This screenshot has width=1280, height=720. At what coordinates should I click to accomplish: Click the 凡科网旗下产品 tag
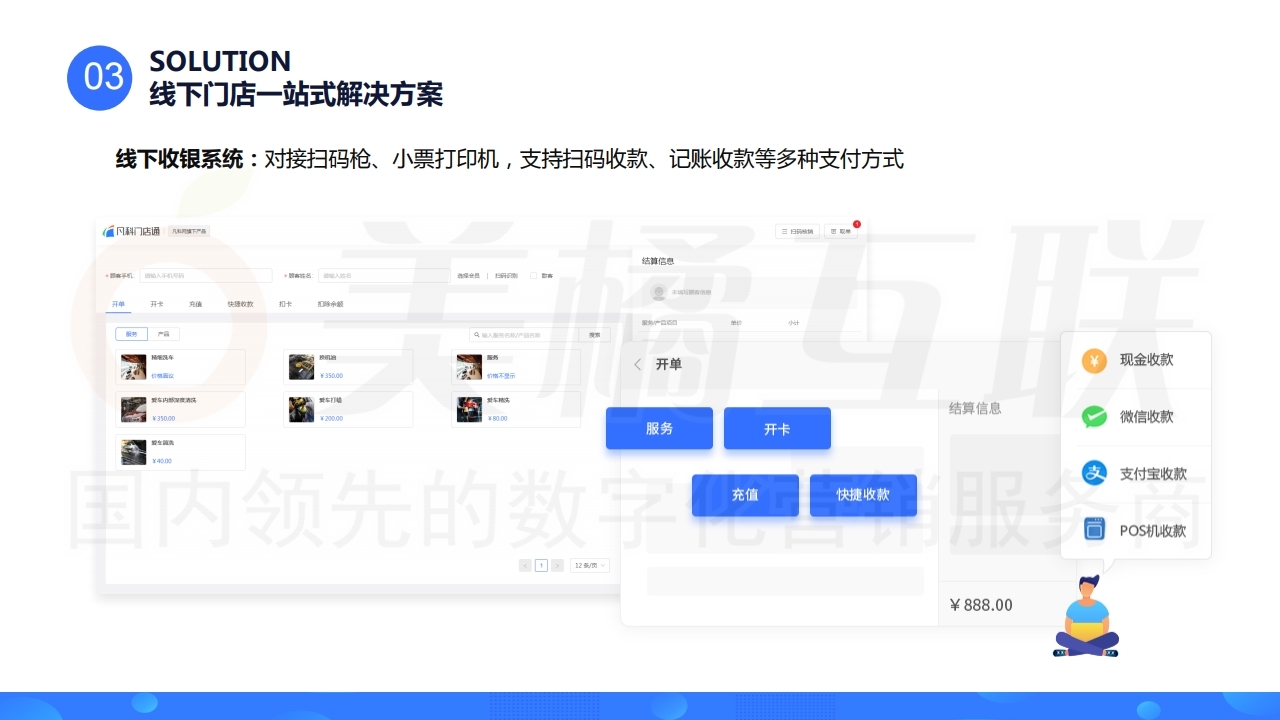pyautogui.click(x=189, y=231)
